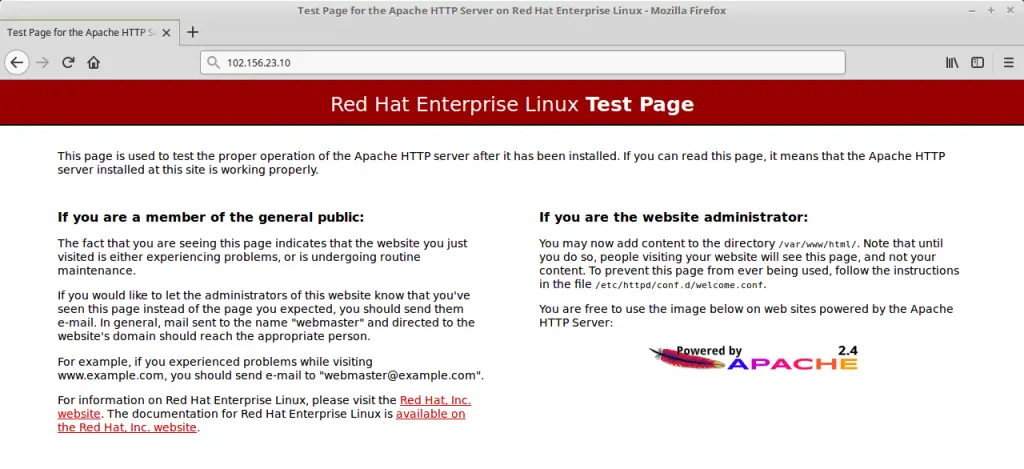This screenshot has height=469, width=1024.
Task: Click the window title bar text
Action: click(511, 10)
